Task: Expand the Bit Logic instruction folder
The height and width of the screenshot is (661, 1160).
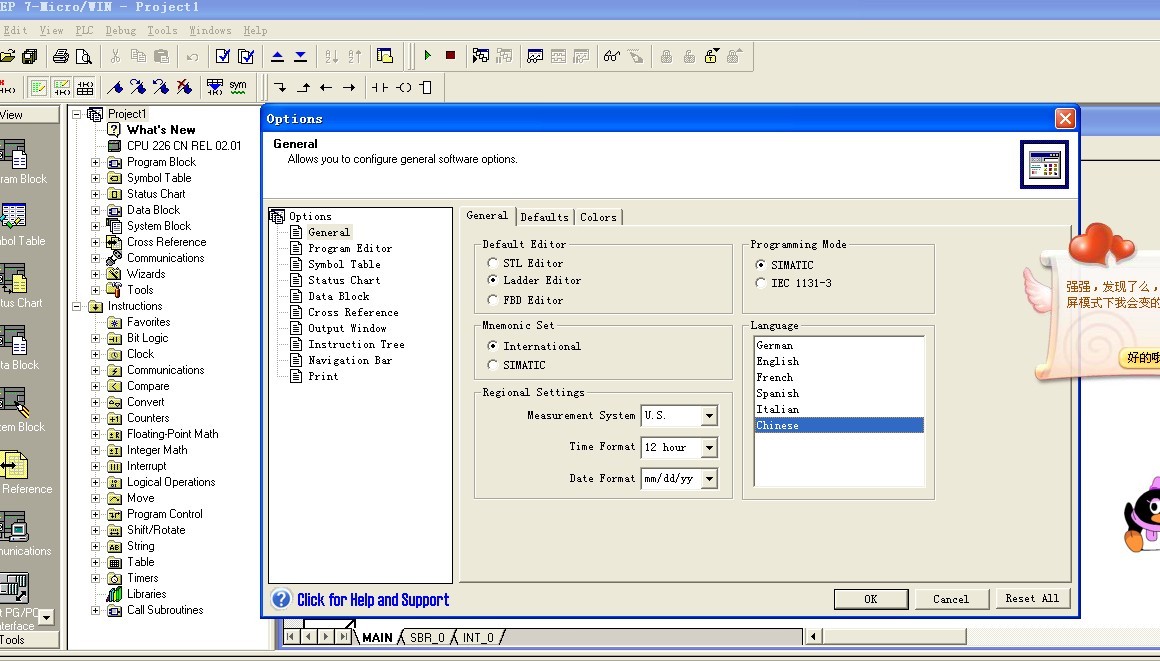Action: [x=96, y=338]
